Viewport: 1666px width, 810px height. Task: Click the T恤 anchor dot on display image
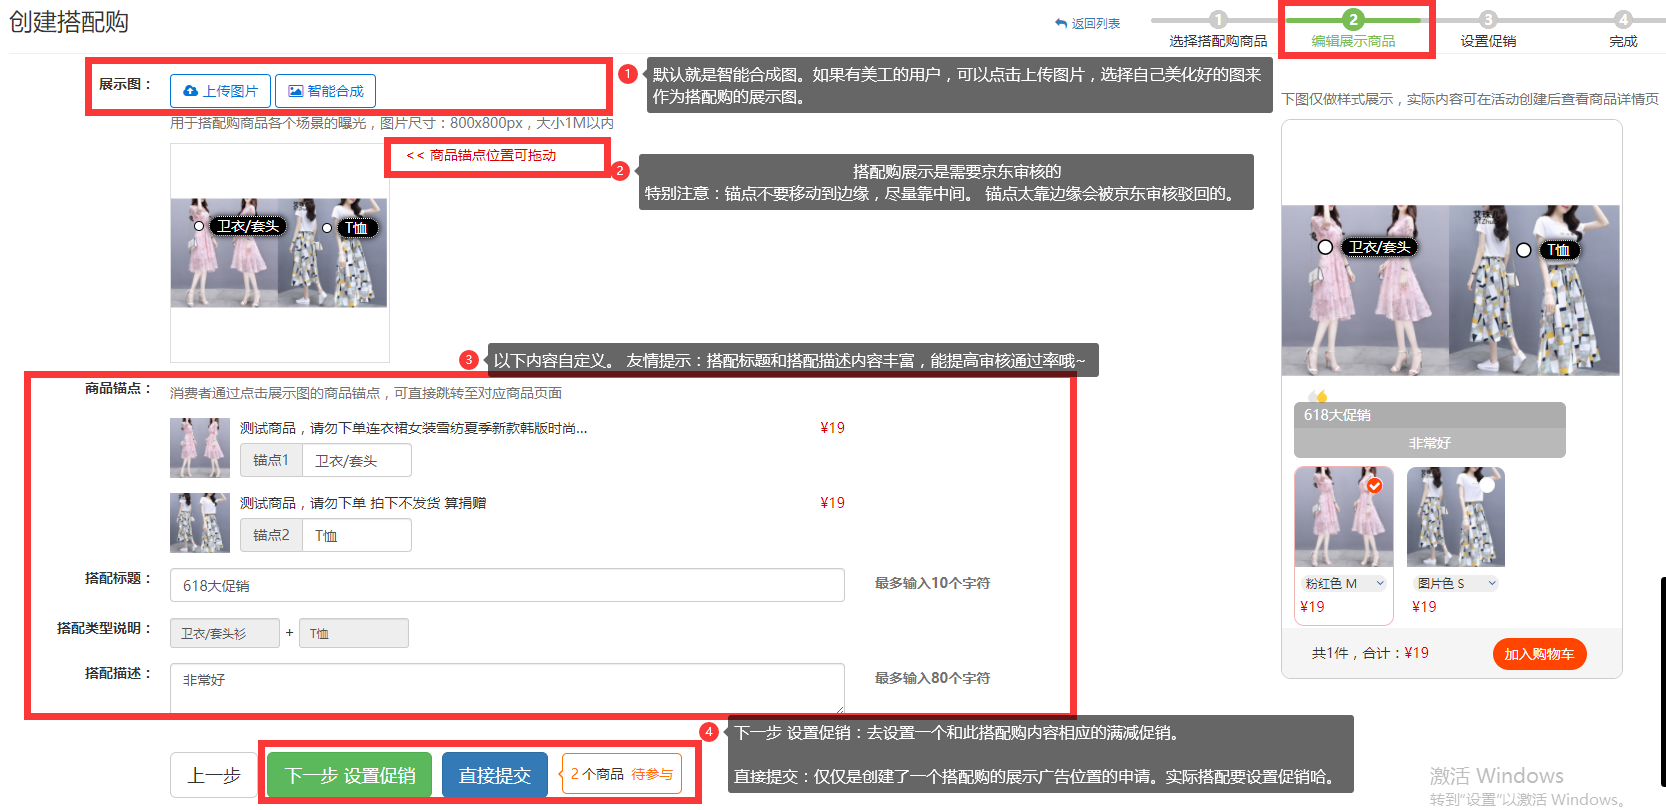(327, 228)
